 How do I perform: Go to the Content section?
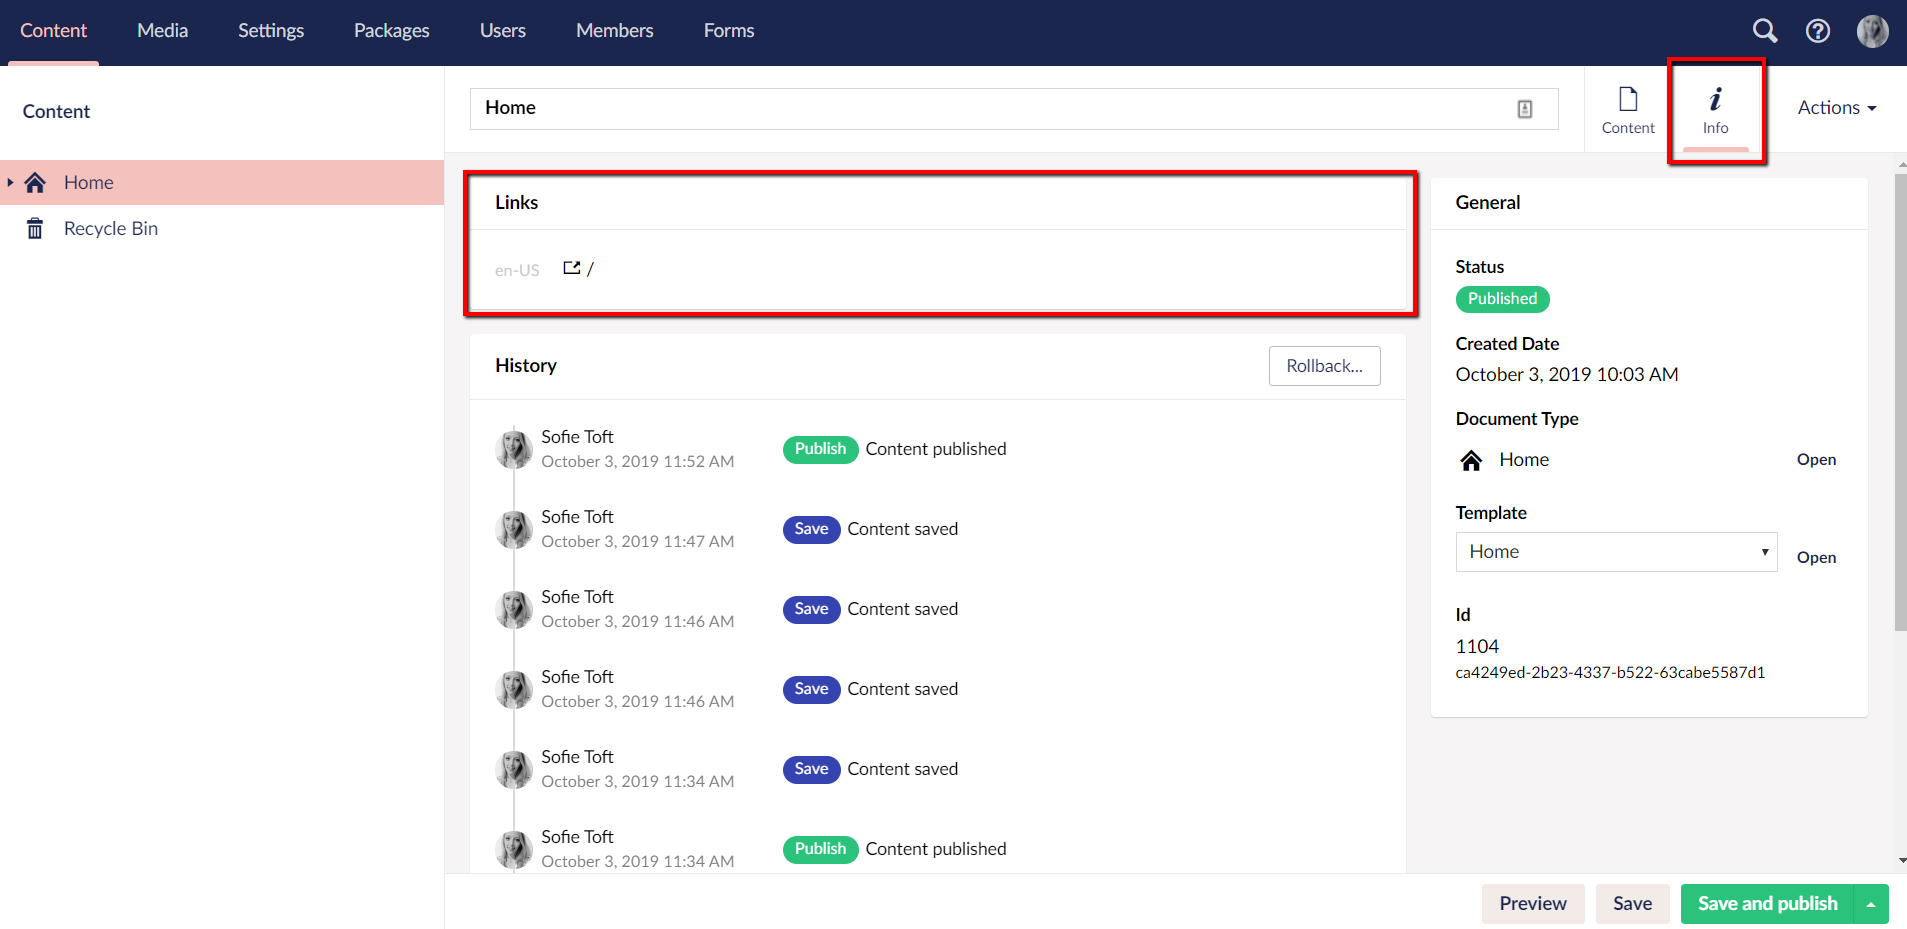(54, 31)
